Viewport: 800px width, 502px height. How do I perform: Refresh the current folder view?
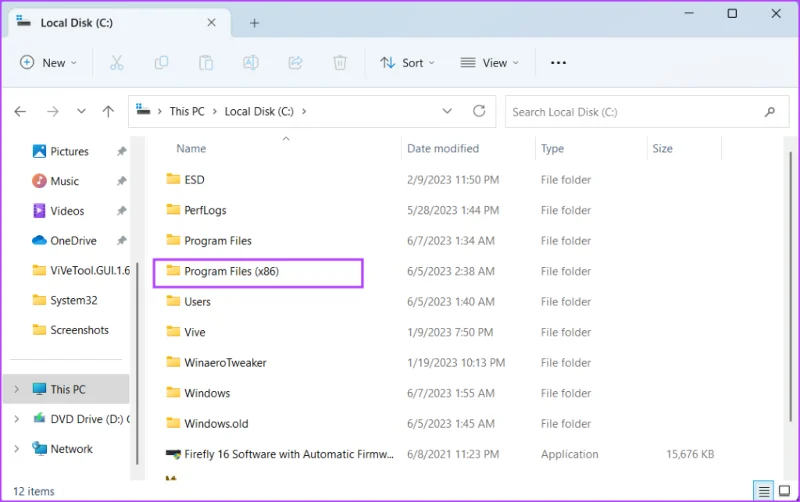(x=479, y=111)
